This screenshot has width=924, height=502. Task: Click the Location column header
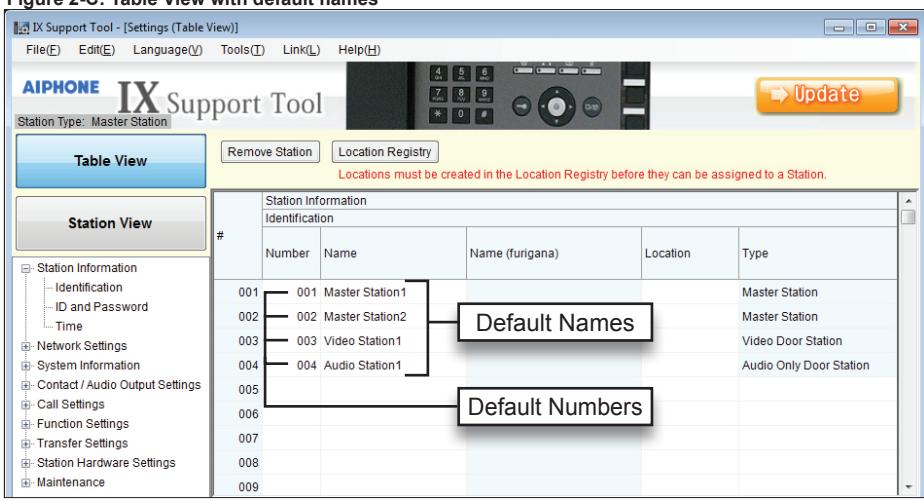(x=689, y=253)
